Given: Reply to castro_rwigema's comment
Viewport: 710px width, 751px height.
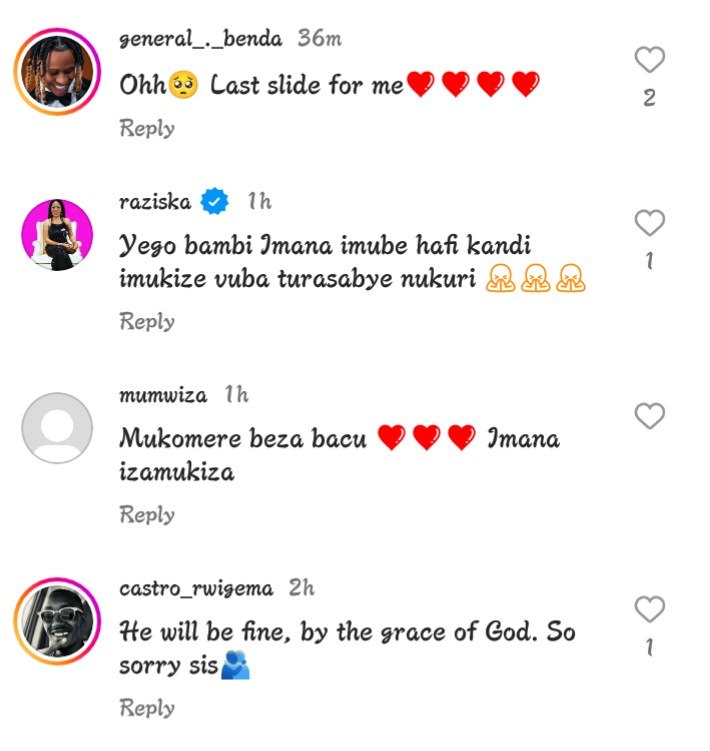Looking at the screenshot, I should click(147, 707).
